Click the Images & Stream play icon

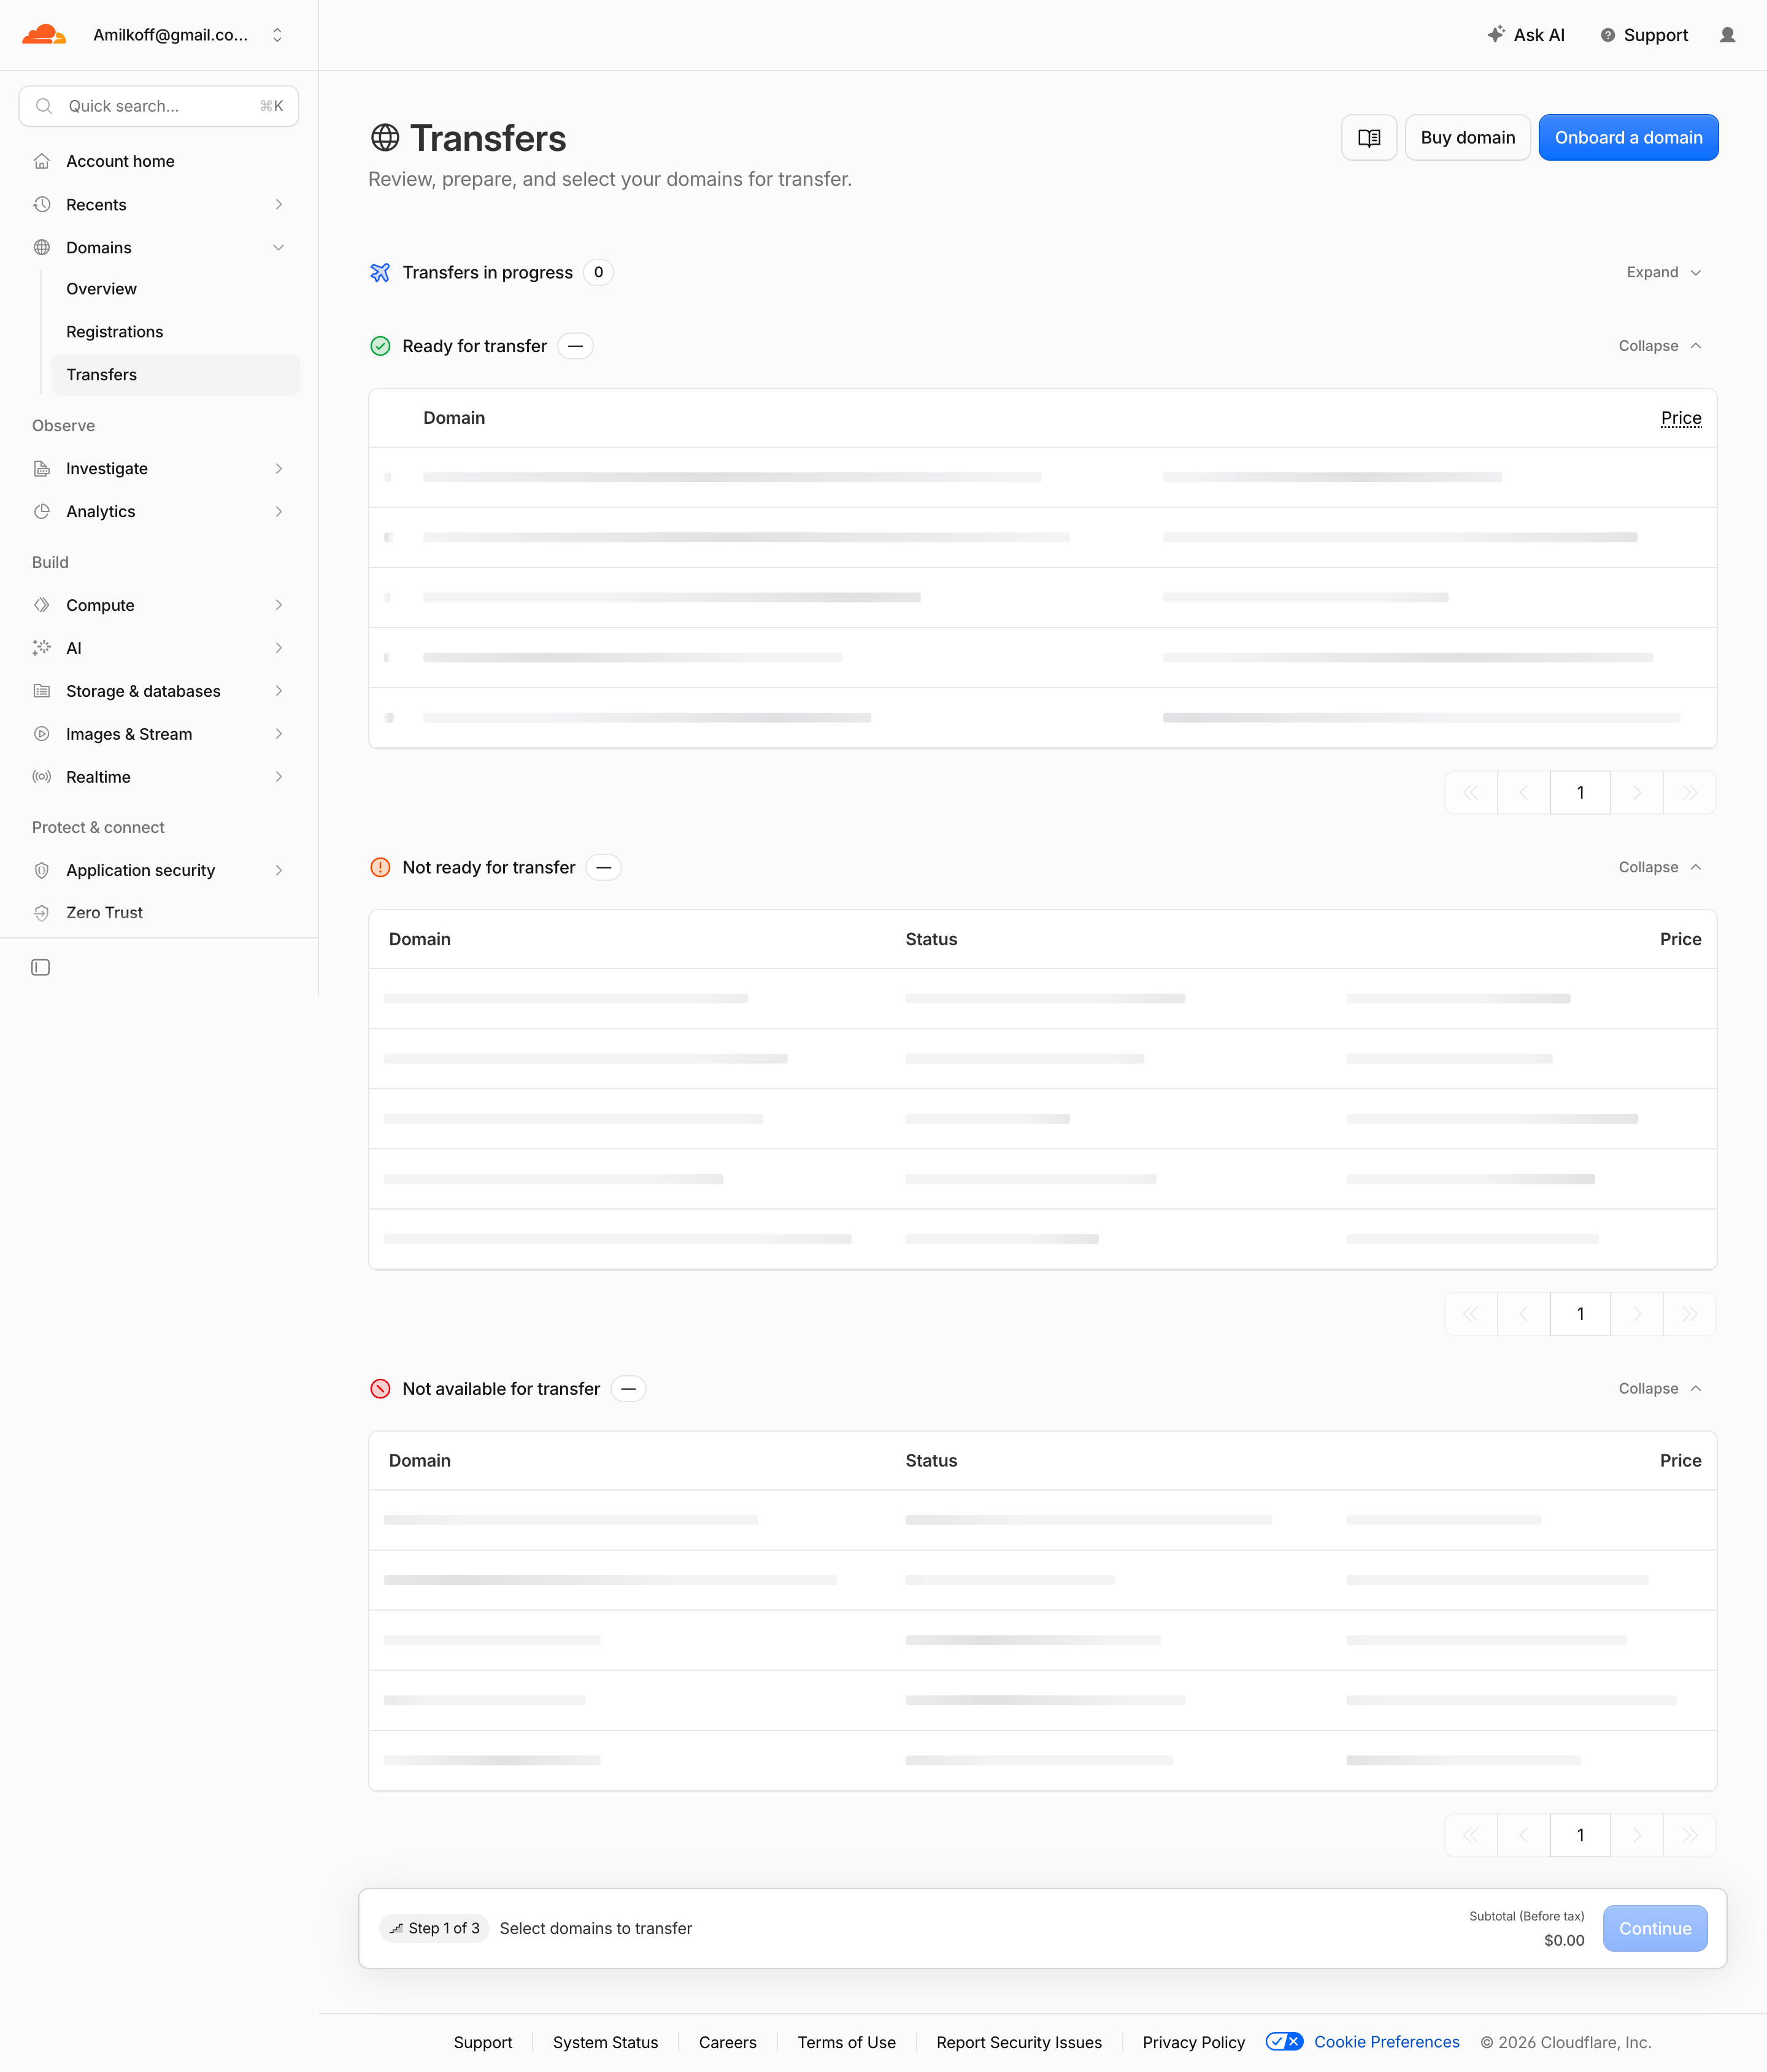click(42, 734)
